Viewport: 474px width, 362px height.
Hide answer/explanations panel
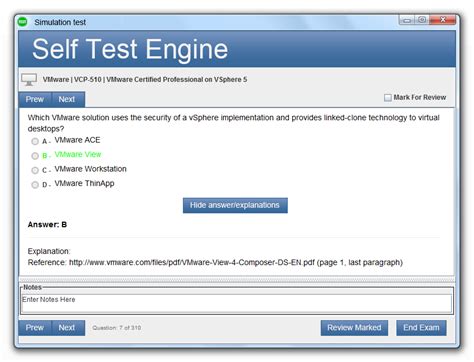point(235,205)
